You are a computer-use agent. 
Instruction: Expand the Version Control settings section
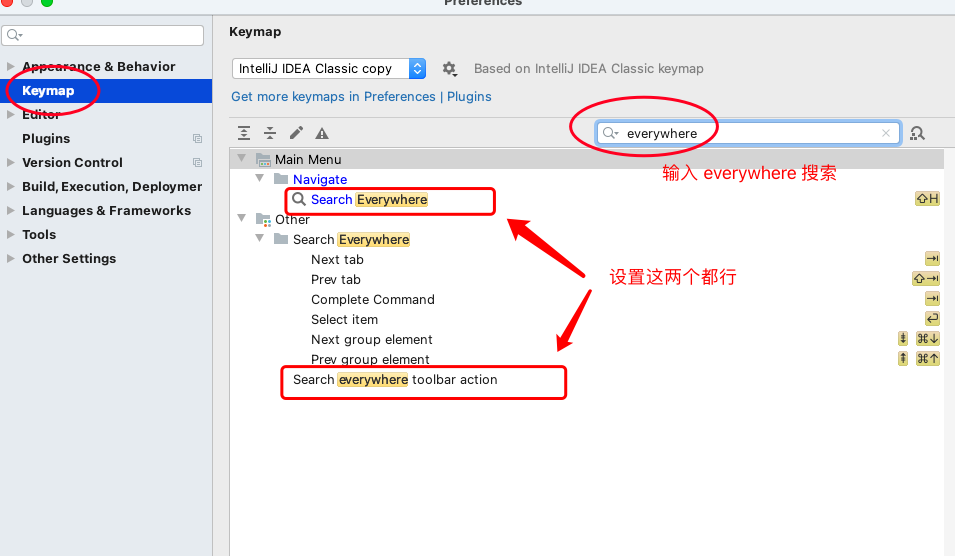10,163
